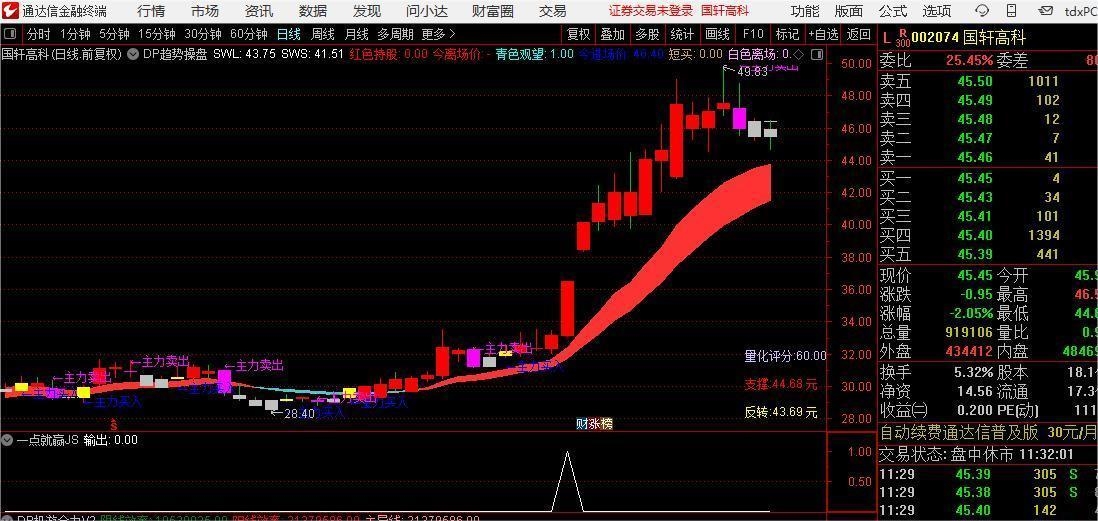Open the 数据 menu
1098x521 pixels.
pos(312,11)
